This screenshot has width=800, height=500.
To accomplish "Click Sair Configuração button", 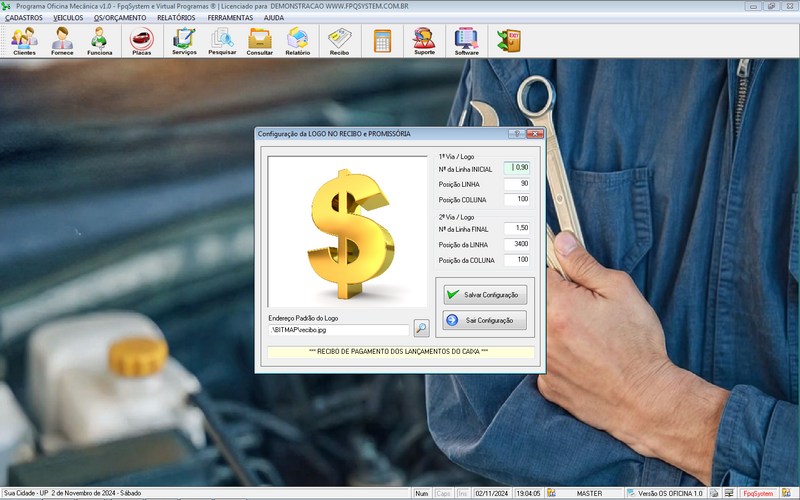I will click(x=485, y=320).
